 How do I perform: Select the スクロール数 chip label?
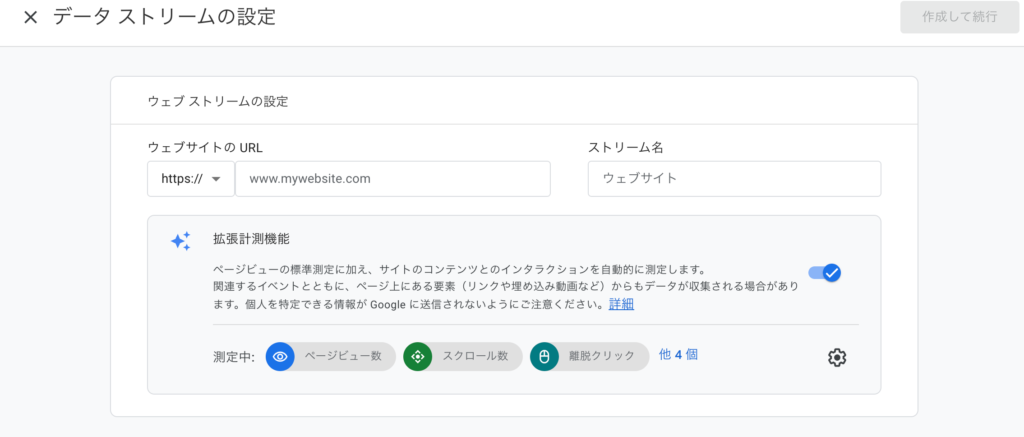pyautogui.click(x=476, y=357)
